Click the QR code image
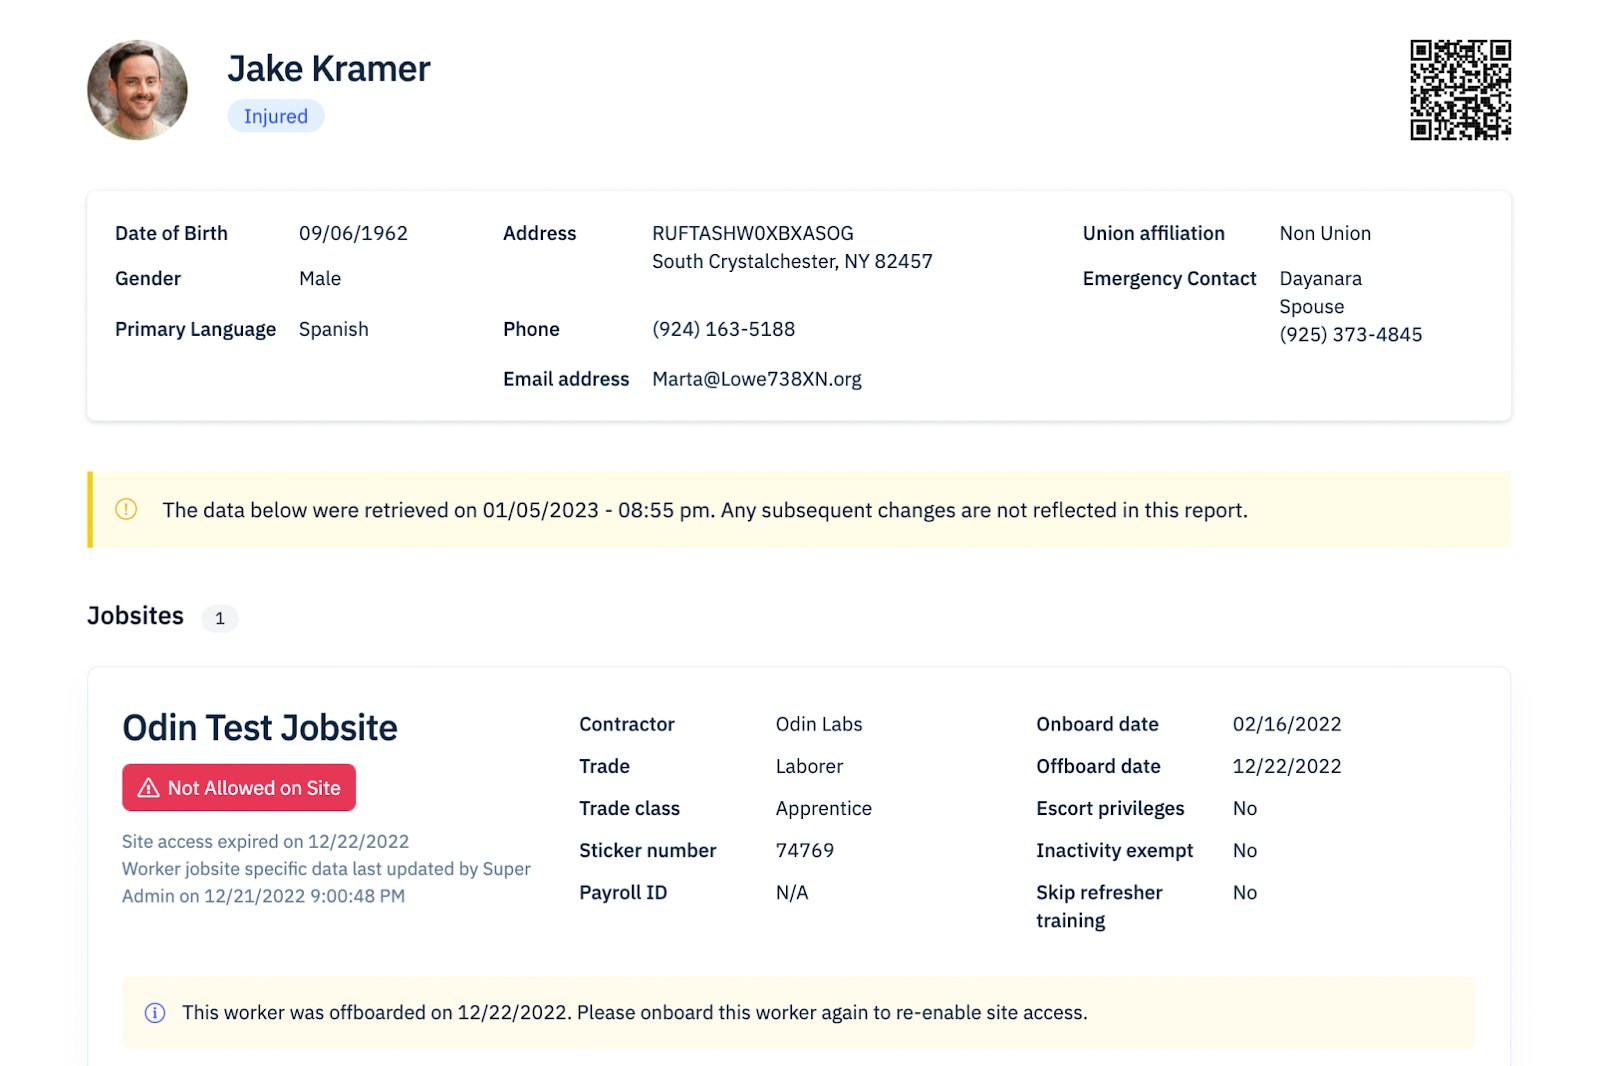The width and height of the screenshot is (1600, 1066). click(1460, 90)
